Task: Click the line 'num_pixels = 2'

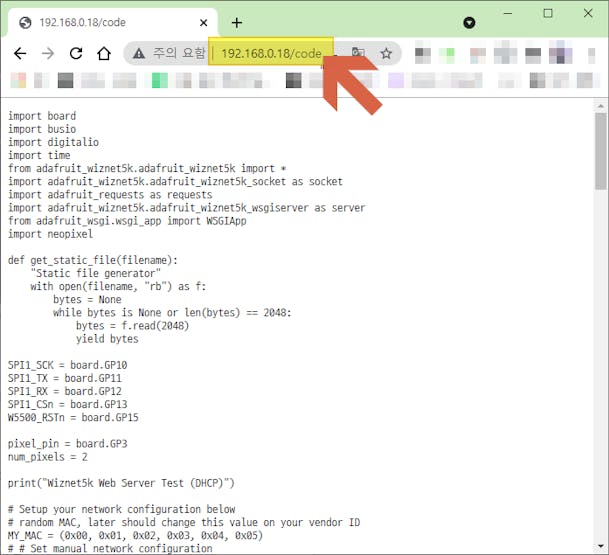Action: [x=47, y=457]
